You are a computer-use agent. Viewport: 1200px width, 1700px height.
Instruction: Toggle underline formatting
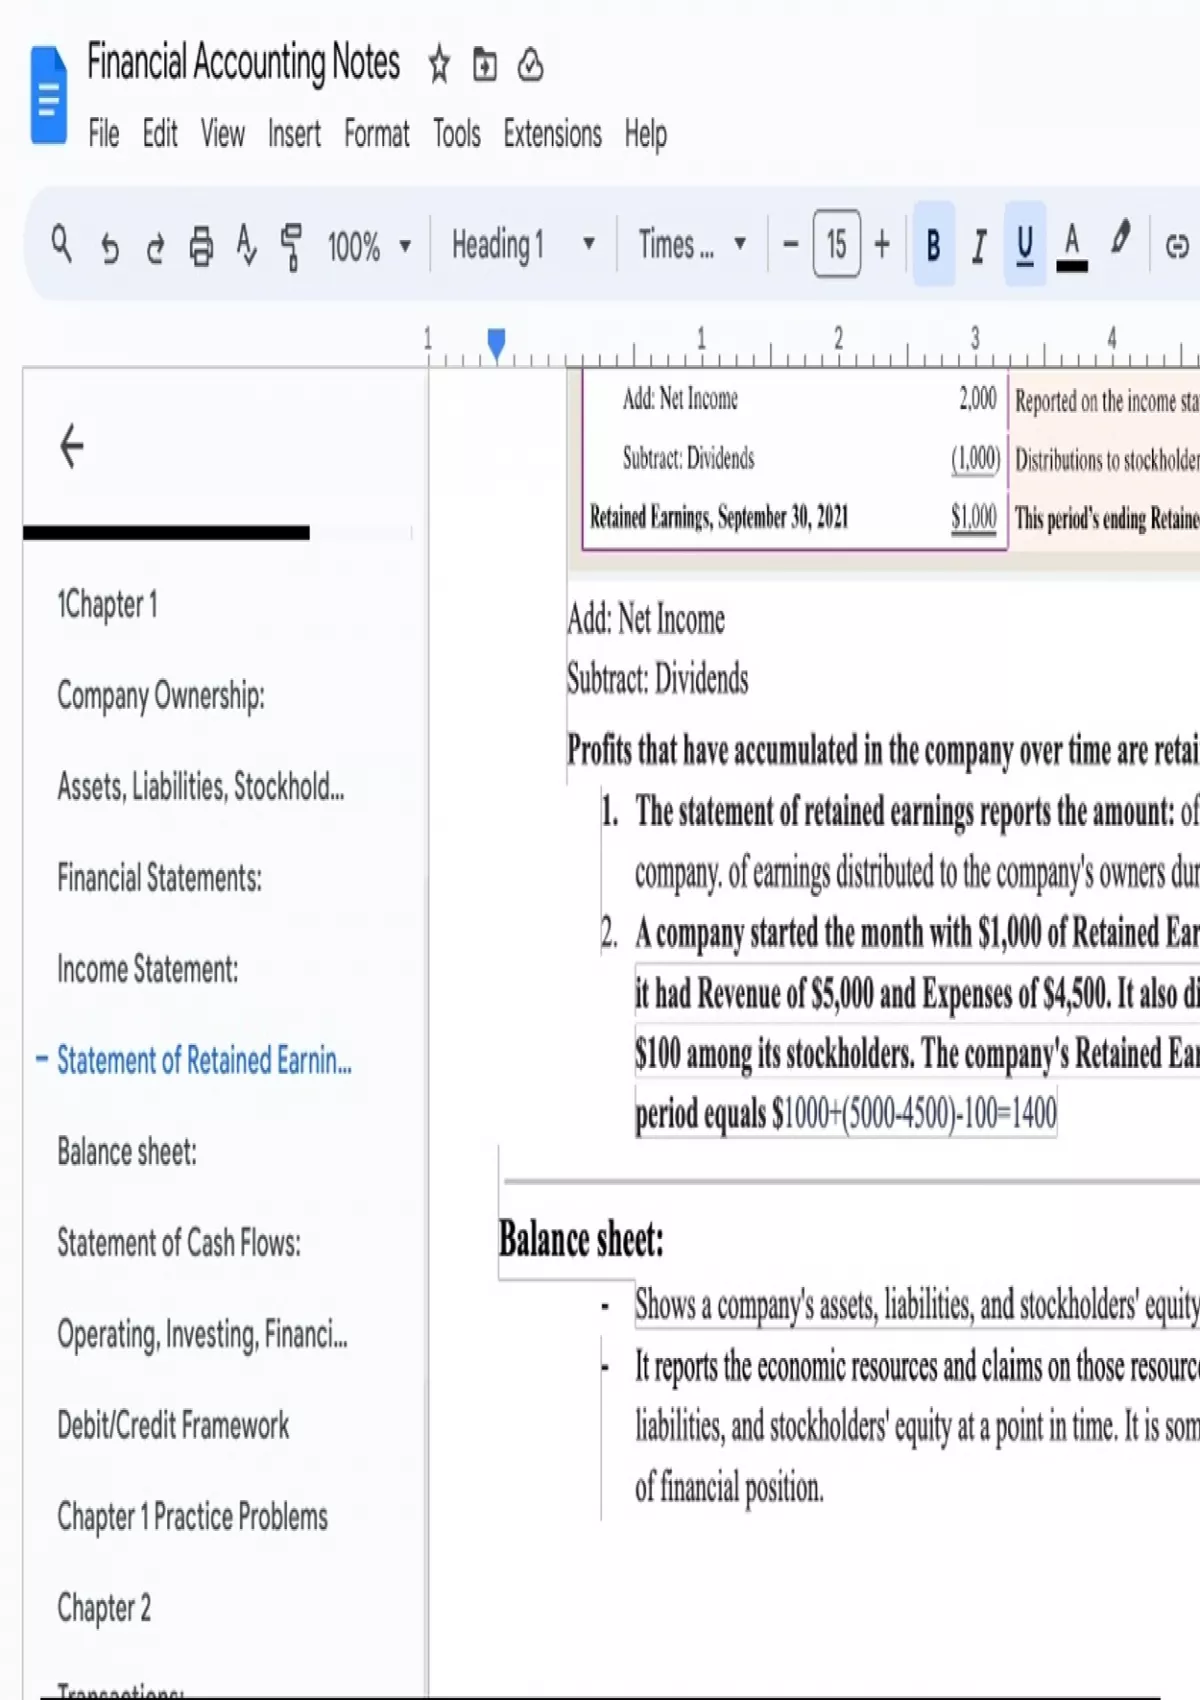coord(1025,245)
